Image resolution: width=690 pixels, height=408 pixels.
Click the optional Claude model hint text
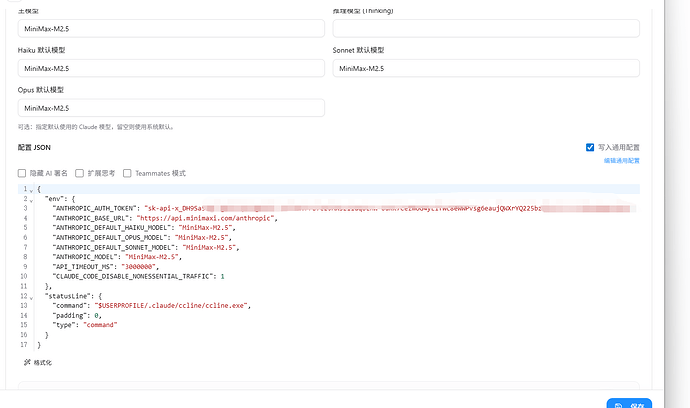click(96, 127)
